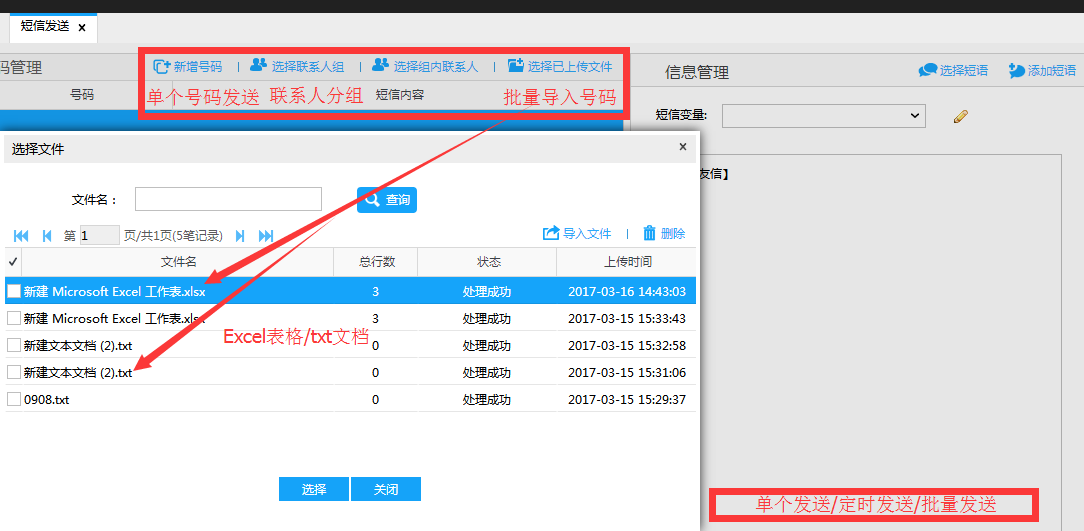1084x531 pixels.
Task: Tick the highlighted Excel 工作表.xlsx row checkbox
Action: [14, 291]
